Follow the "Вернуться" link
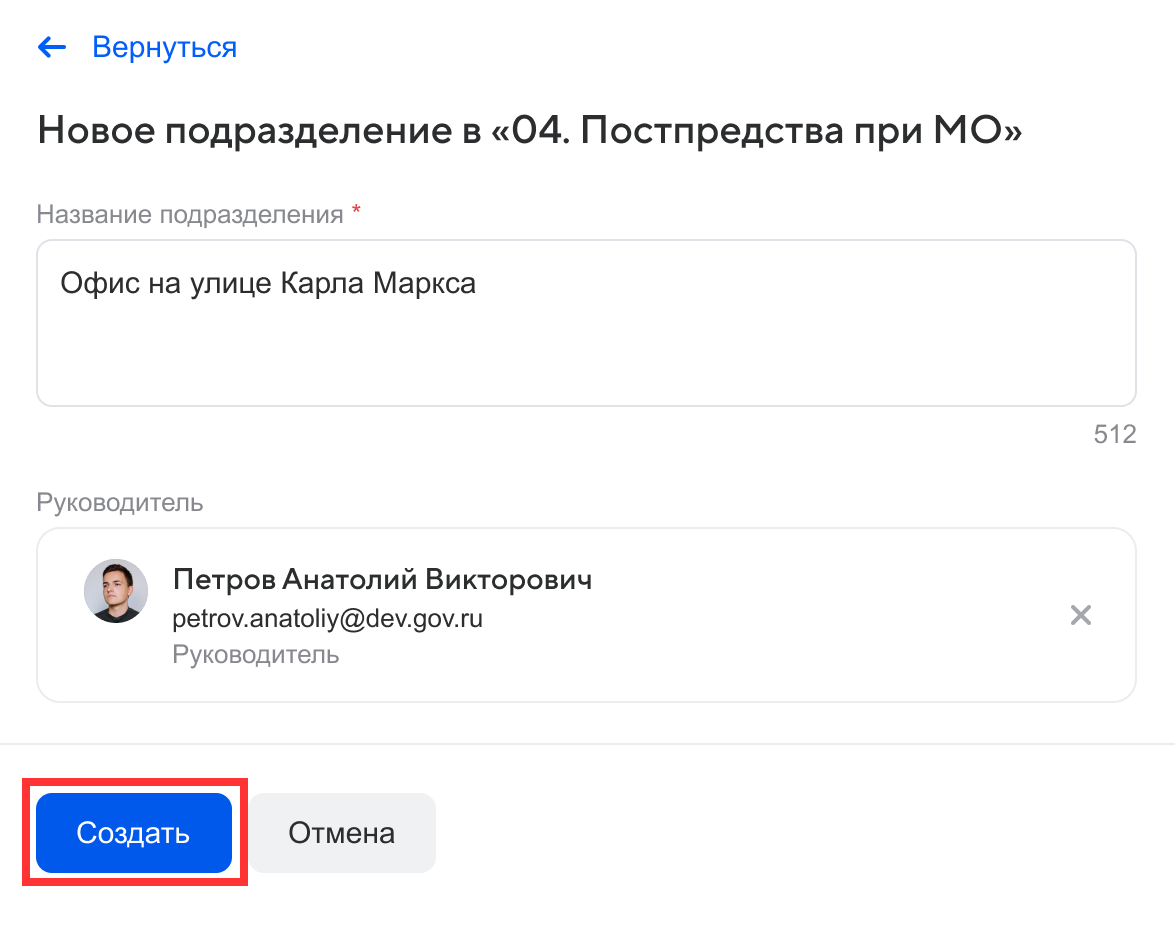The width and height of the screenshot is (1175, 926). click(164, 47)
